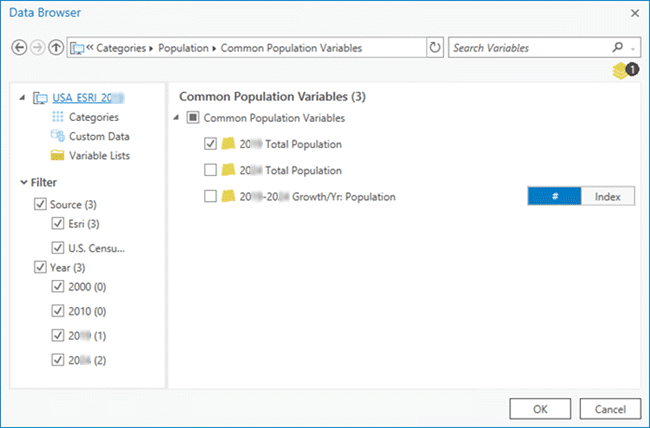Viewport: 650px width, 428px height.
Task: Collapse the USA ESRI data source tree
Action: [23, 98]
